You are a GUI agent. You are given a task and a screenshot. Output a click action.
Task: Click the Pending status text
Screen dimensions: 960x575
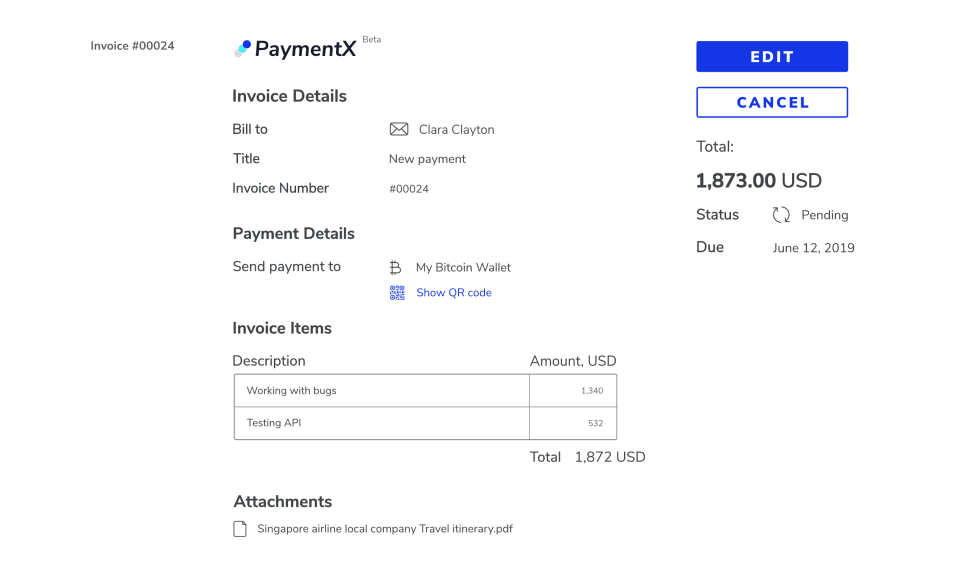[825, 215]
